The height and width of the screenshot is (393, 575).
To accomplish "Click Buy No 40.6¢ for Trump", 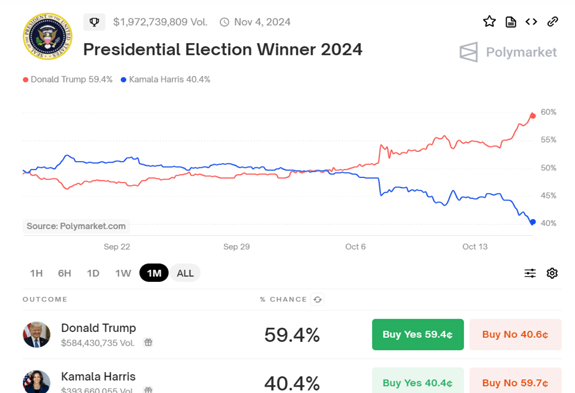I will click(x=515, y=334).
